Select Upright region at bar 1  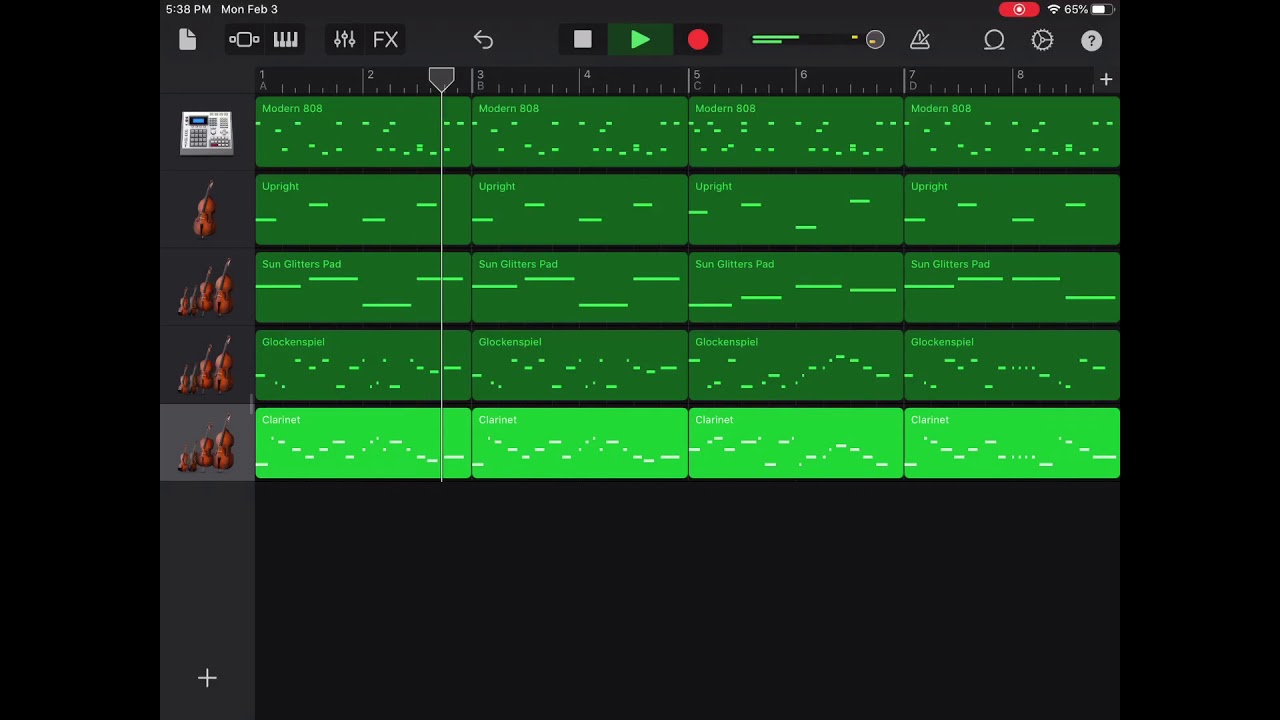click(363, 210)
